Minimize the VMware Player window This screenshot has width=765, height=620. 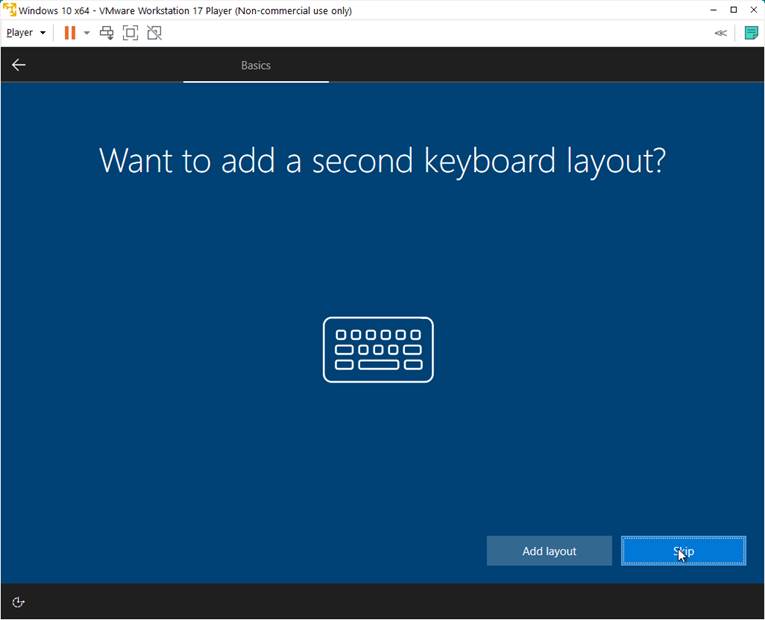713,10
